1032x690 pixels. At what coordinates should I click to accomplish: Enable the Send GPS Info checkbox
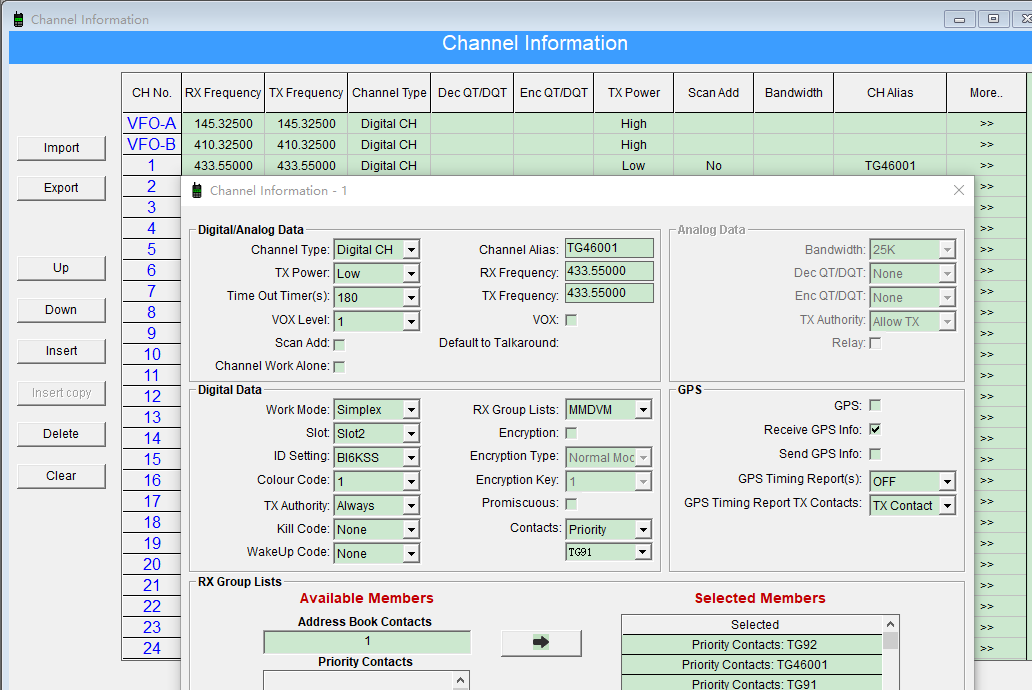click(x=875, y=453)
